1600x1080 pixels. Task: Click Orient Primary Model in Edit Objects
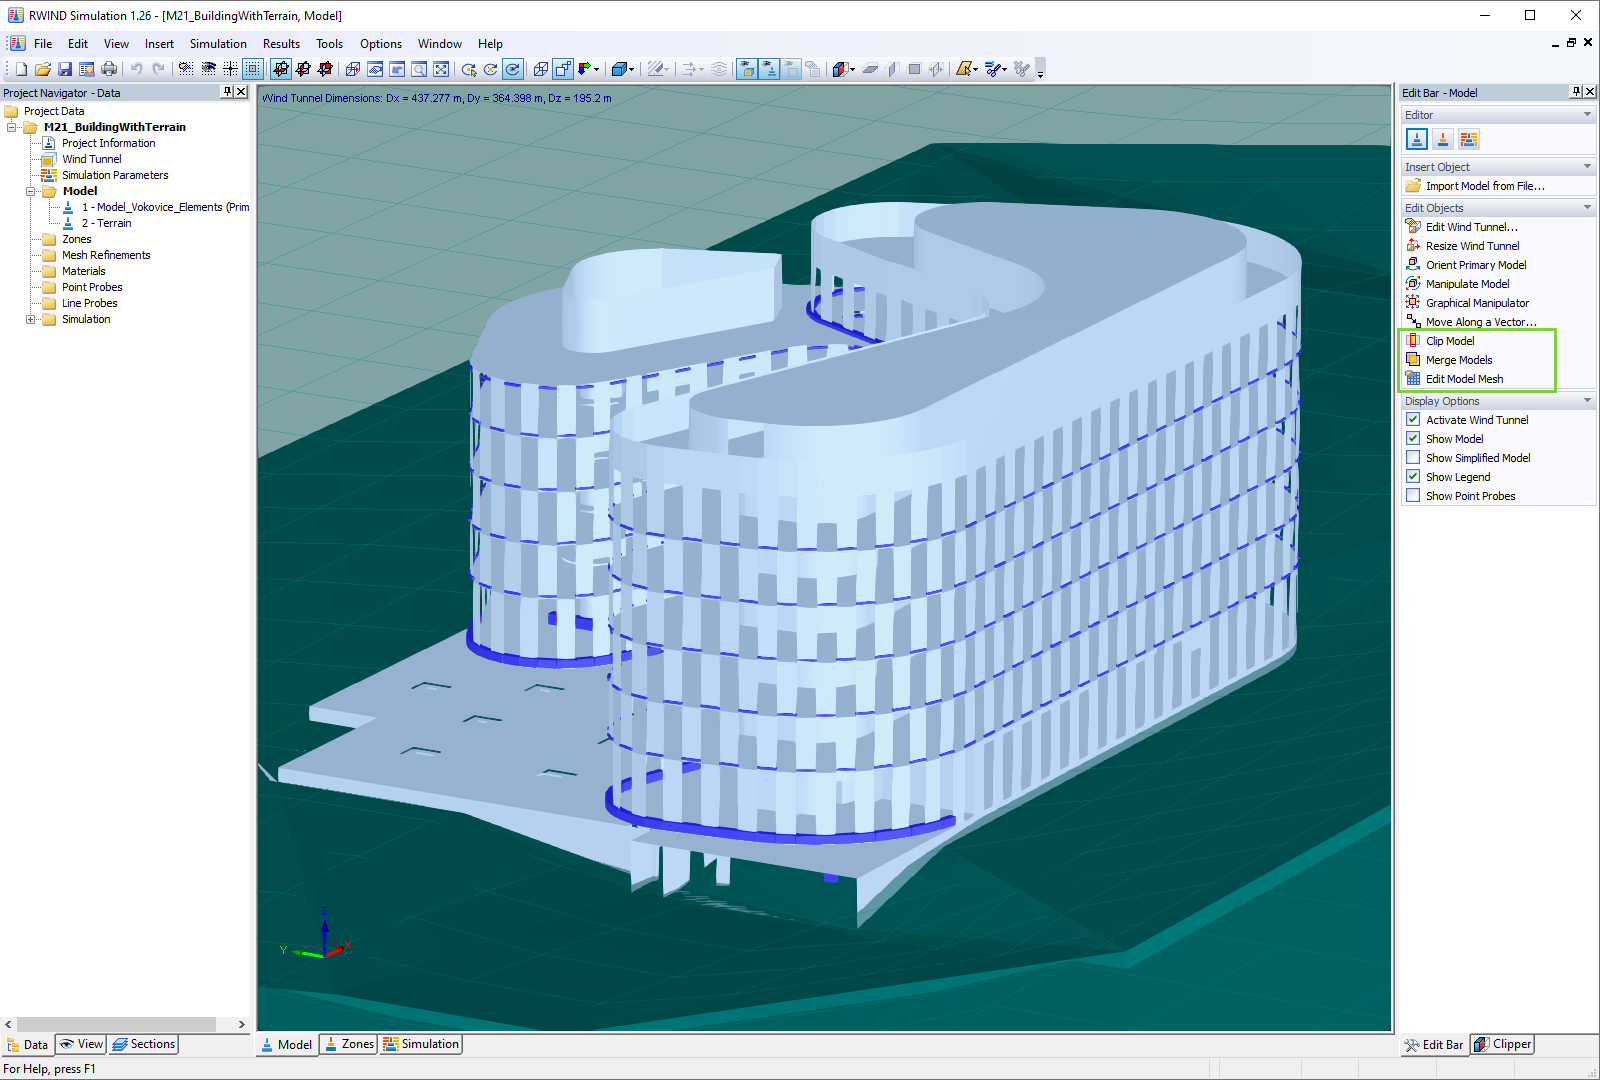tap(1475, 264)
